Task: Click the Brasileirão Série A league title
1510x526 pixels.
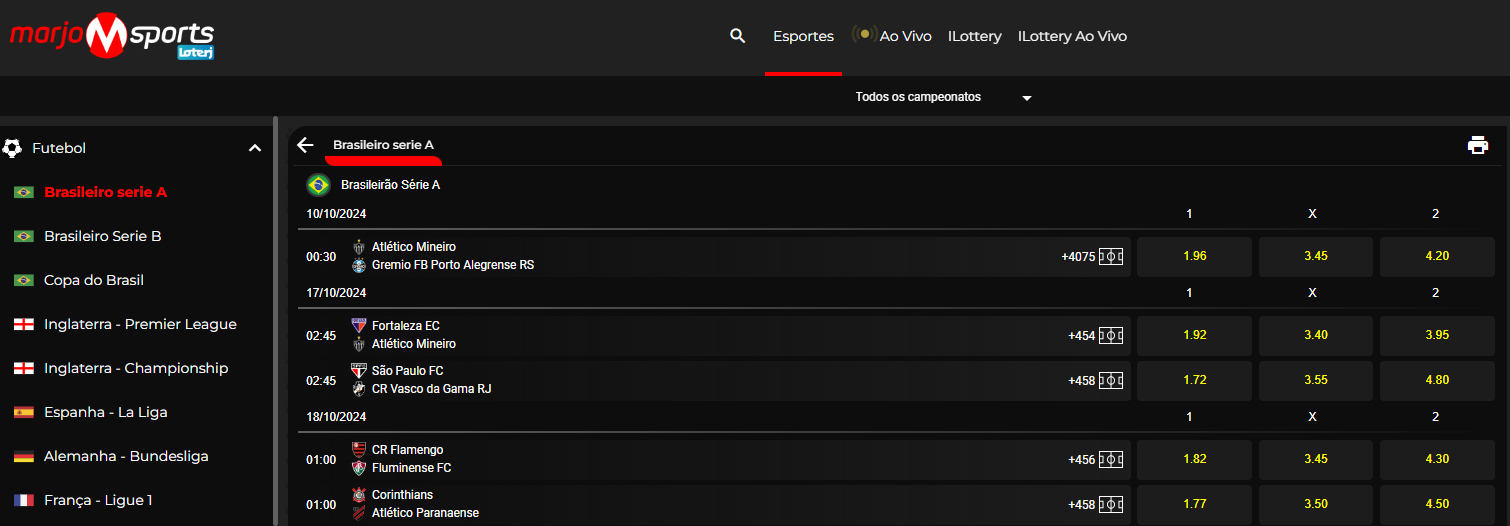Action: pyautogui.click(x=390, y=185)
